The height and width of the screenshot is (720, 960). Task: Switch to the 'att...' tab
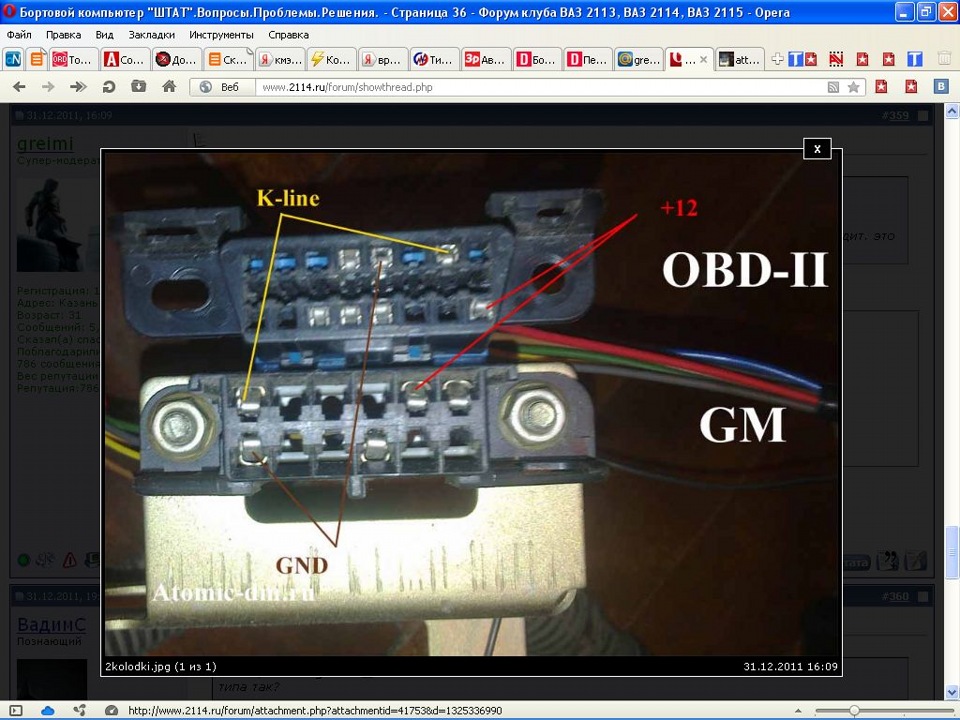[x=742, y=59]
